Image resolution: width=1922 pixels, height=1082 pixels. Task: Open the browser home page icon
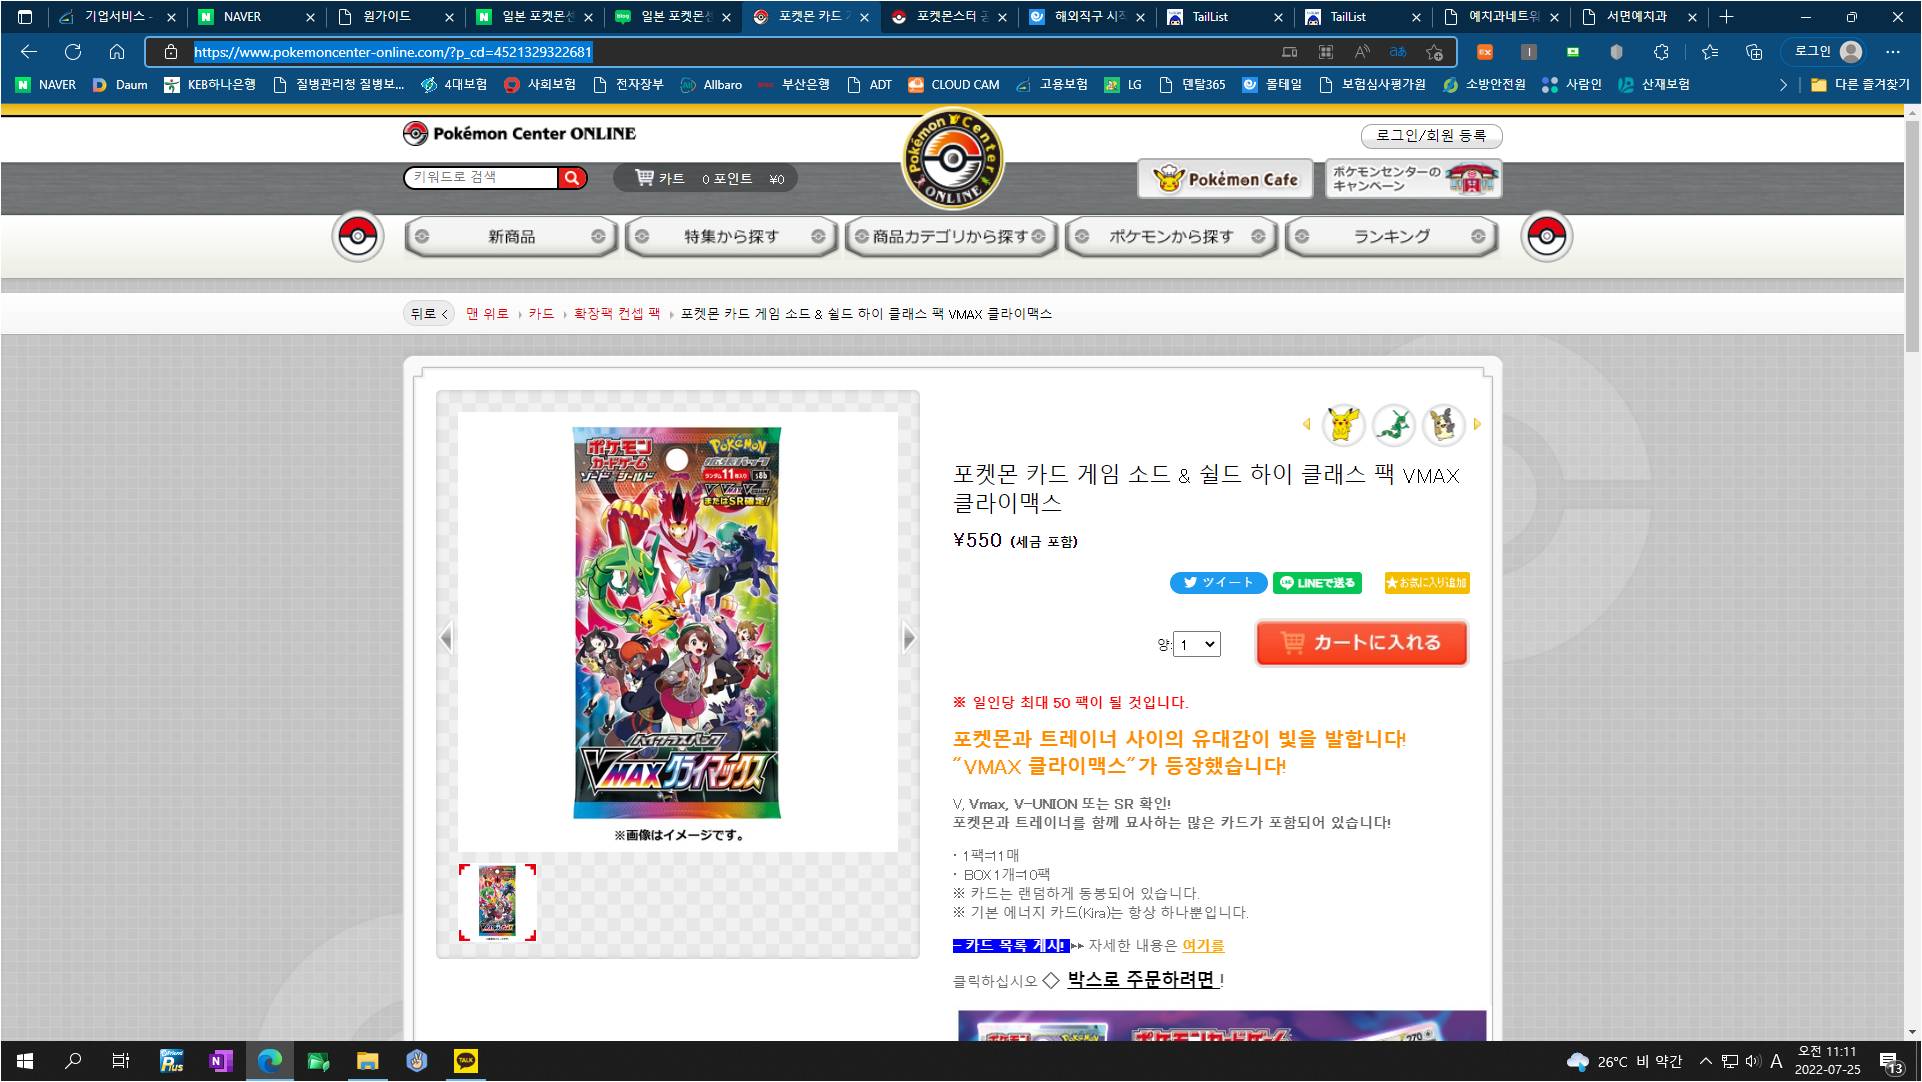pos(117,52)
